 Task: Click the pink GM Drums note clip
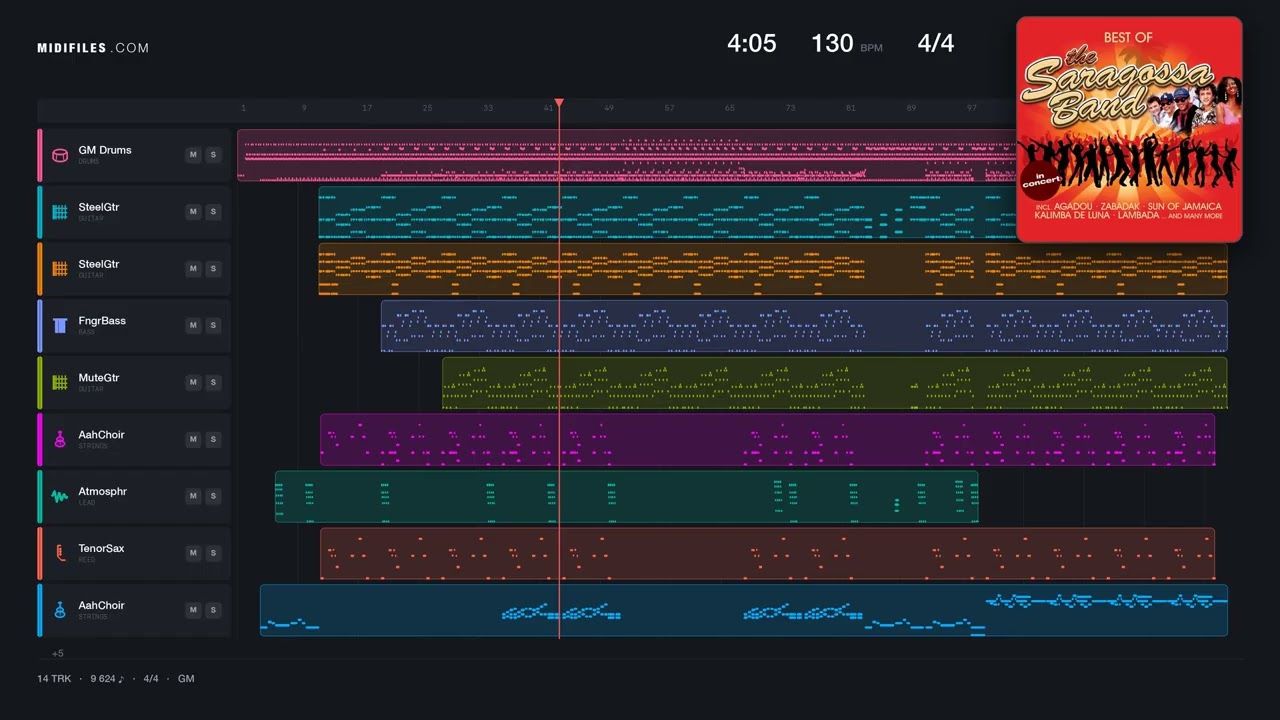(626, 155)
